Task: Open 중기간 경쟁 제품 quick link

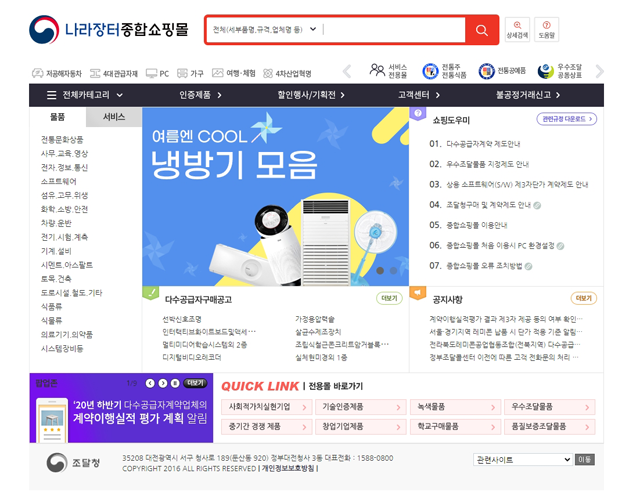Action: (x=267, y=427)
